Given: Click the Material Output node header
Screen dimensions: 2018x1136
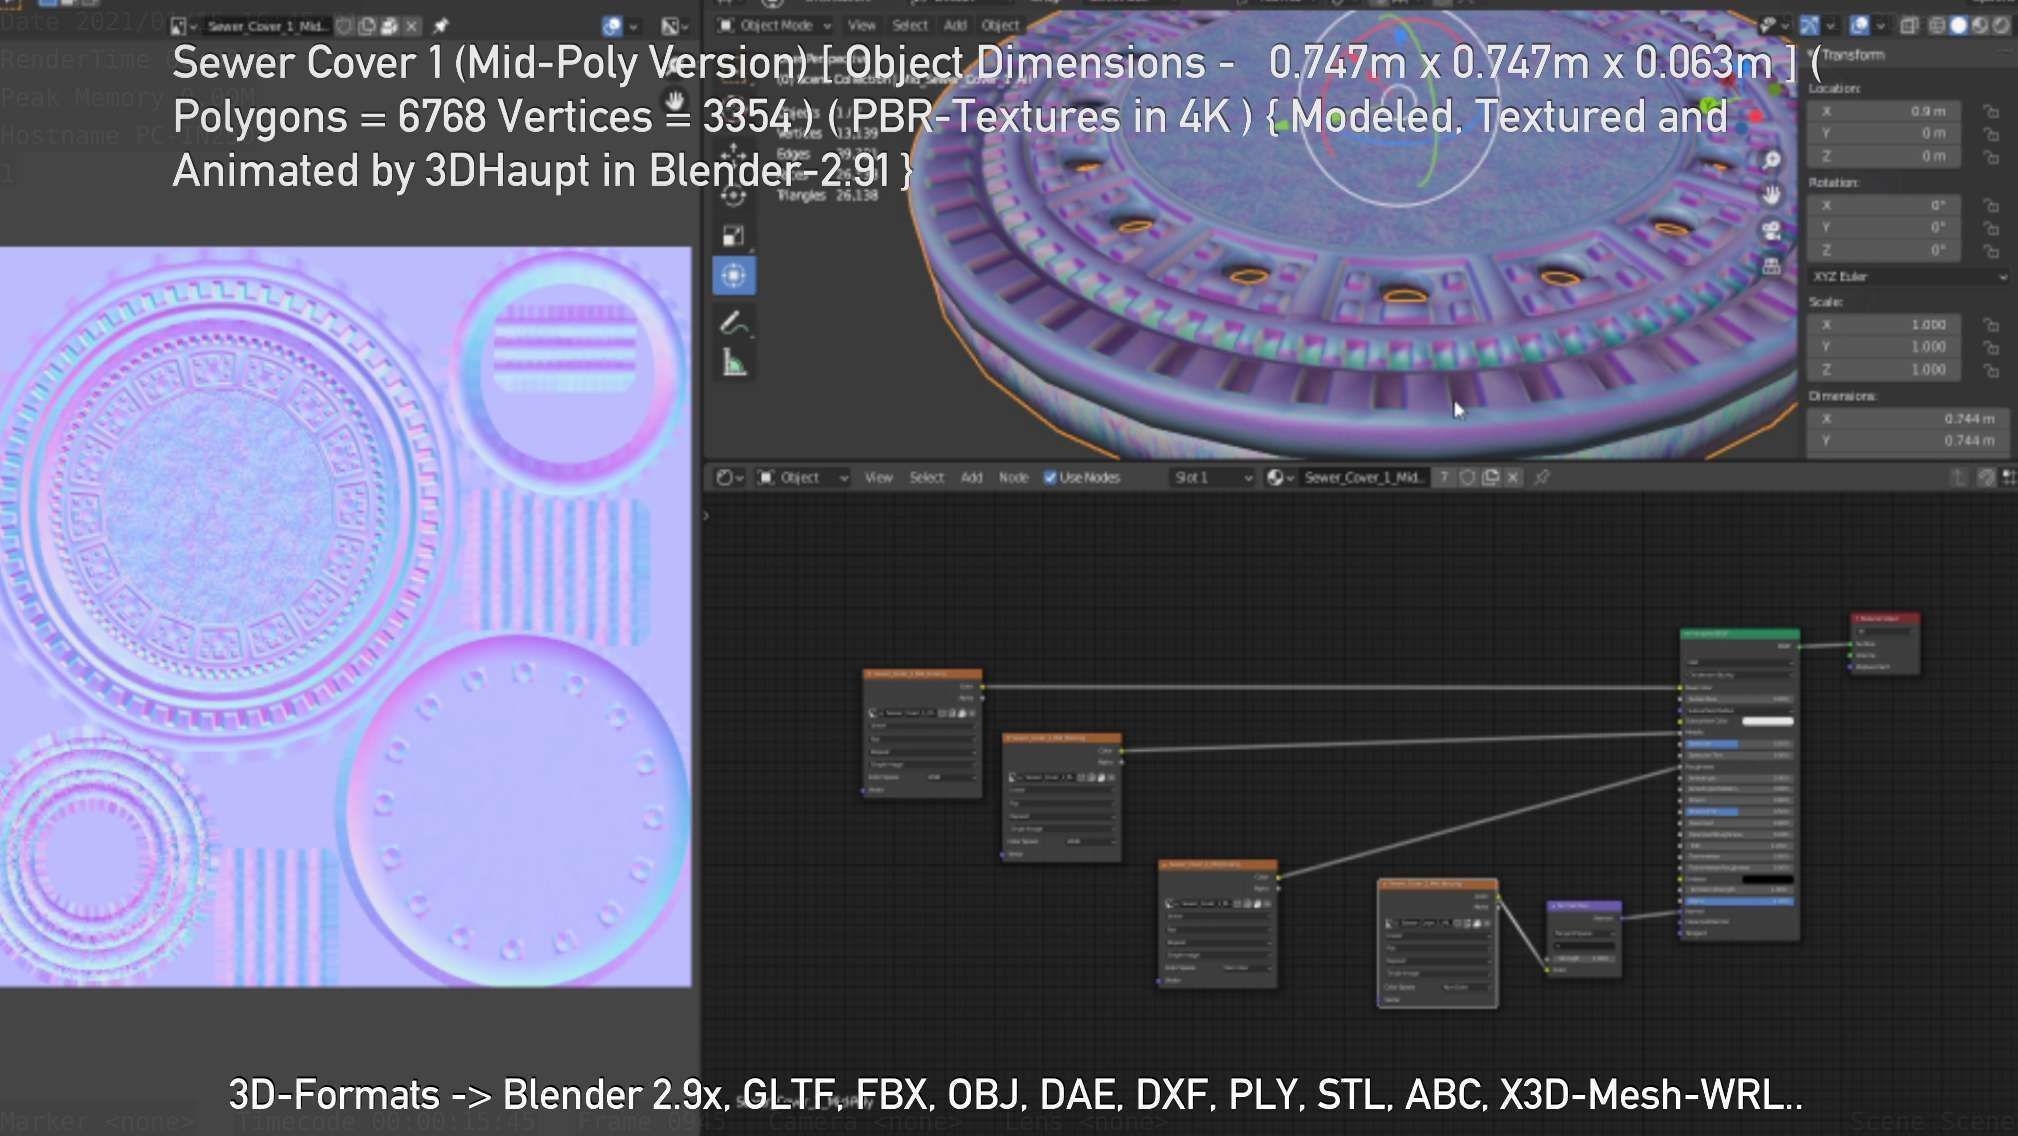Looking at the screenshot, I should (1885, 619).
